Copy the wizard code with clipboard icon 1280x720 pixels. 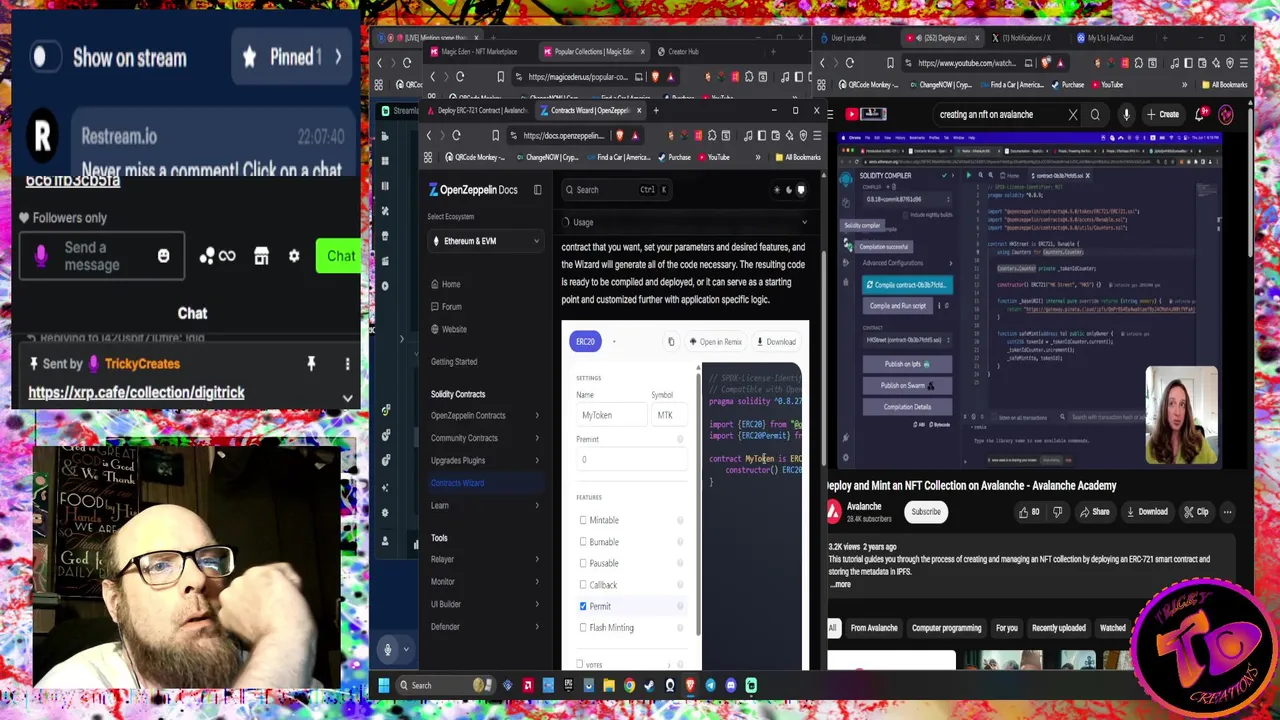tap(671, 342)
